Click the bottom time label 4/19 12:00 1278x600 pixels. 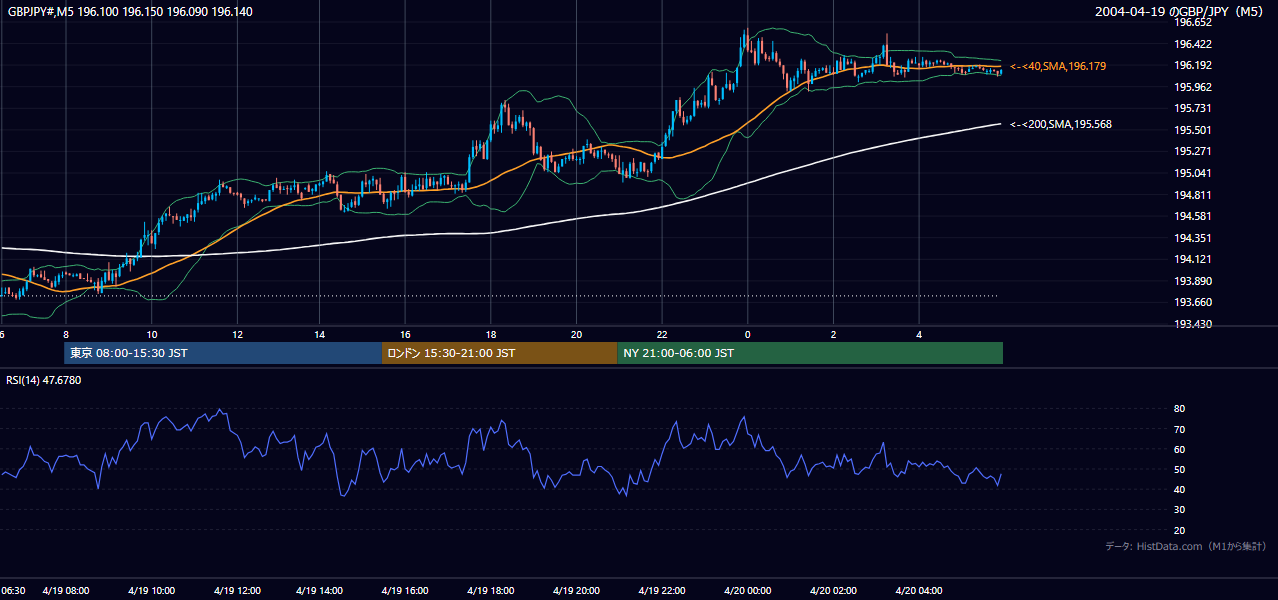(x=237, y=590)
